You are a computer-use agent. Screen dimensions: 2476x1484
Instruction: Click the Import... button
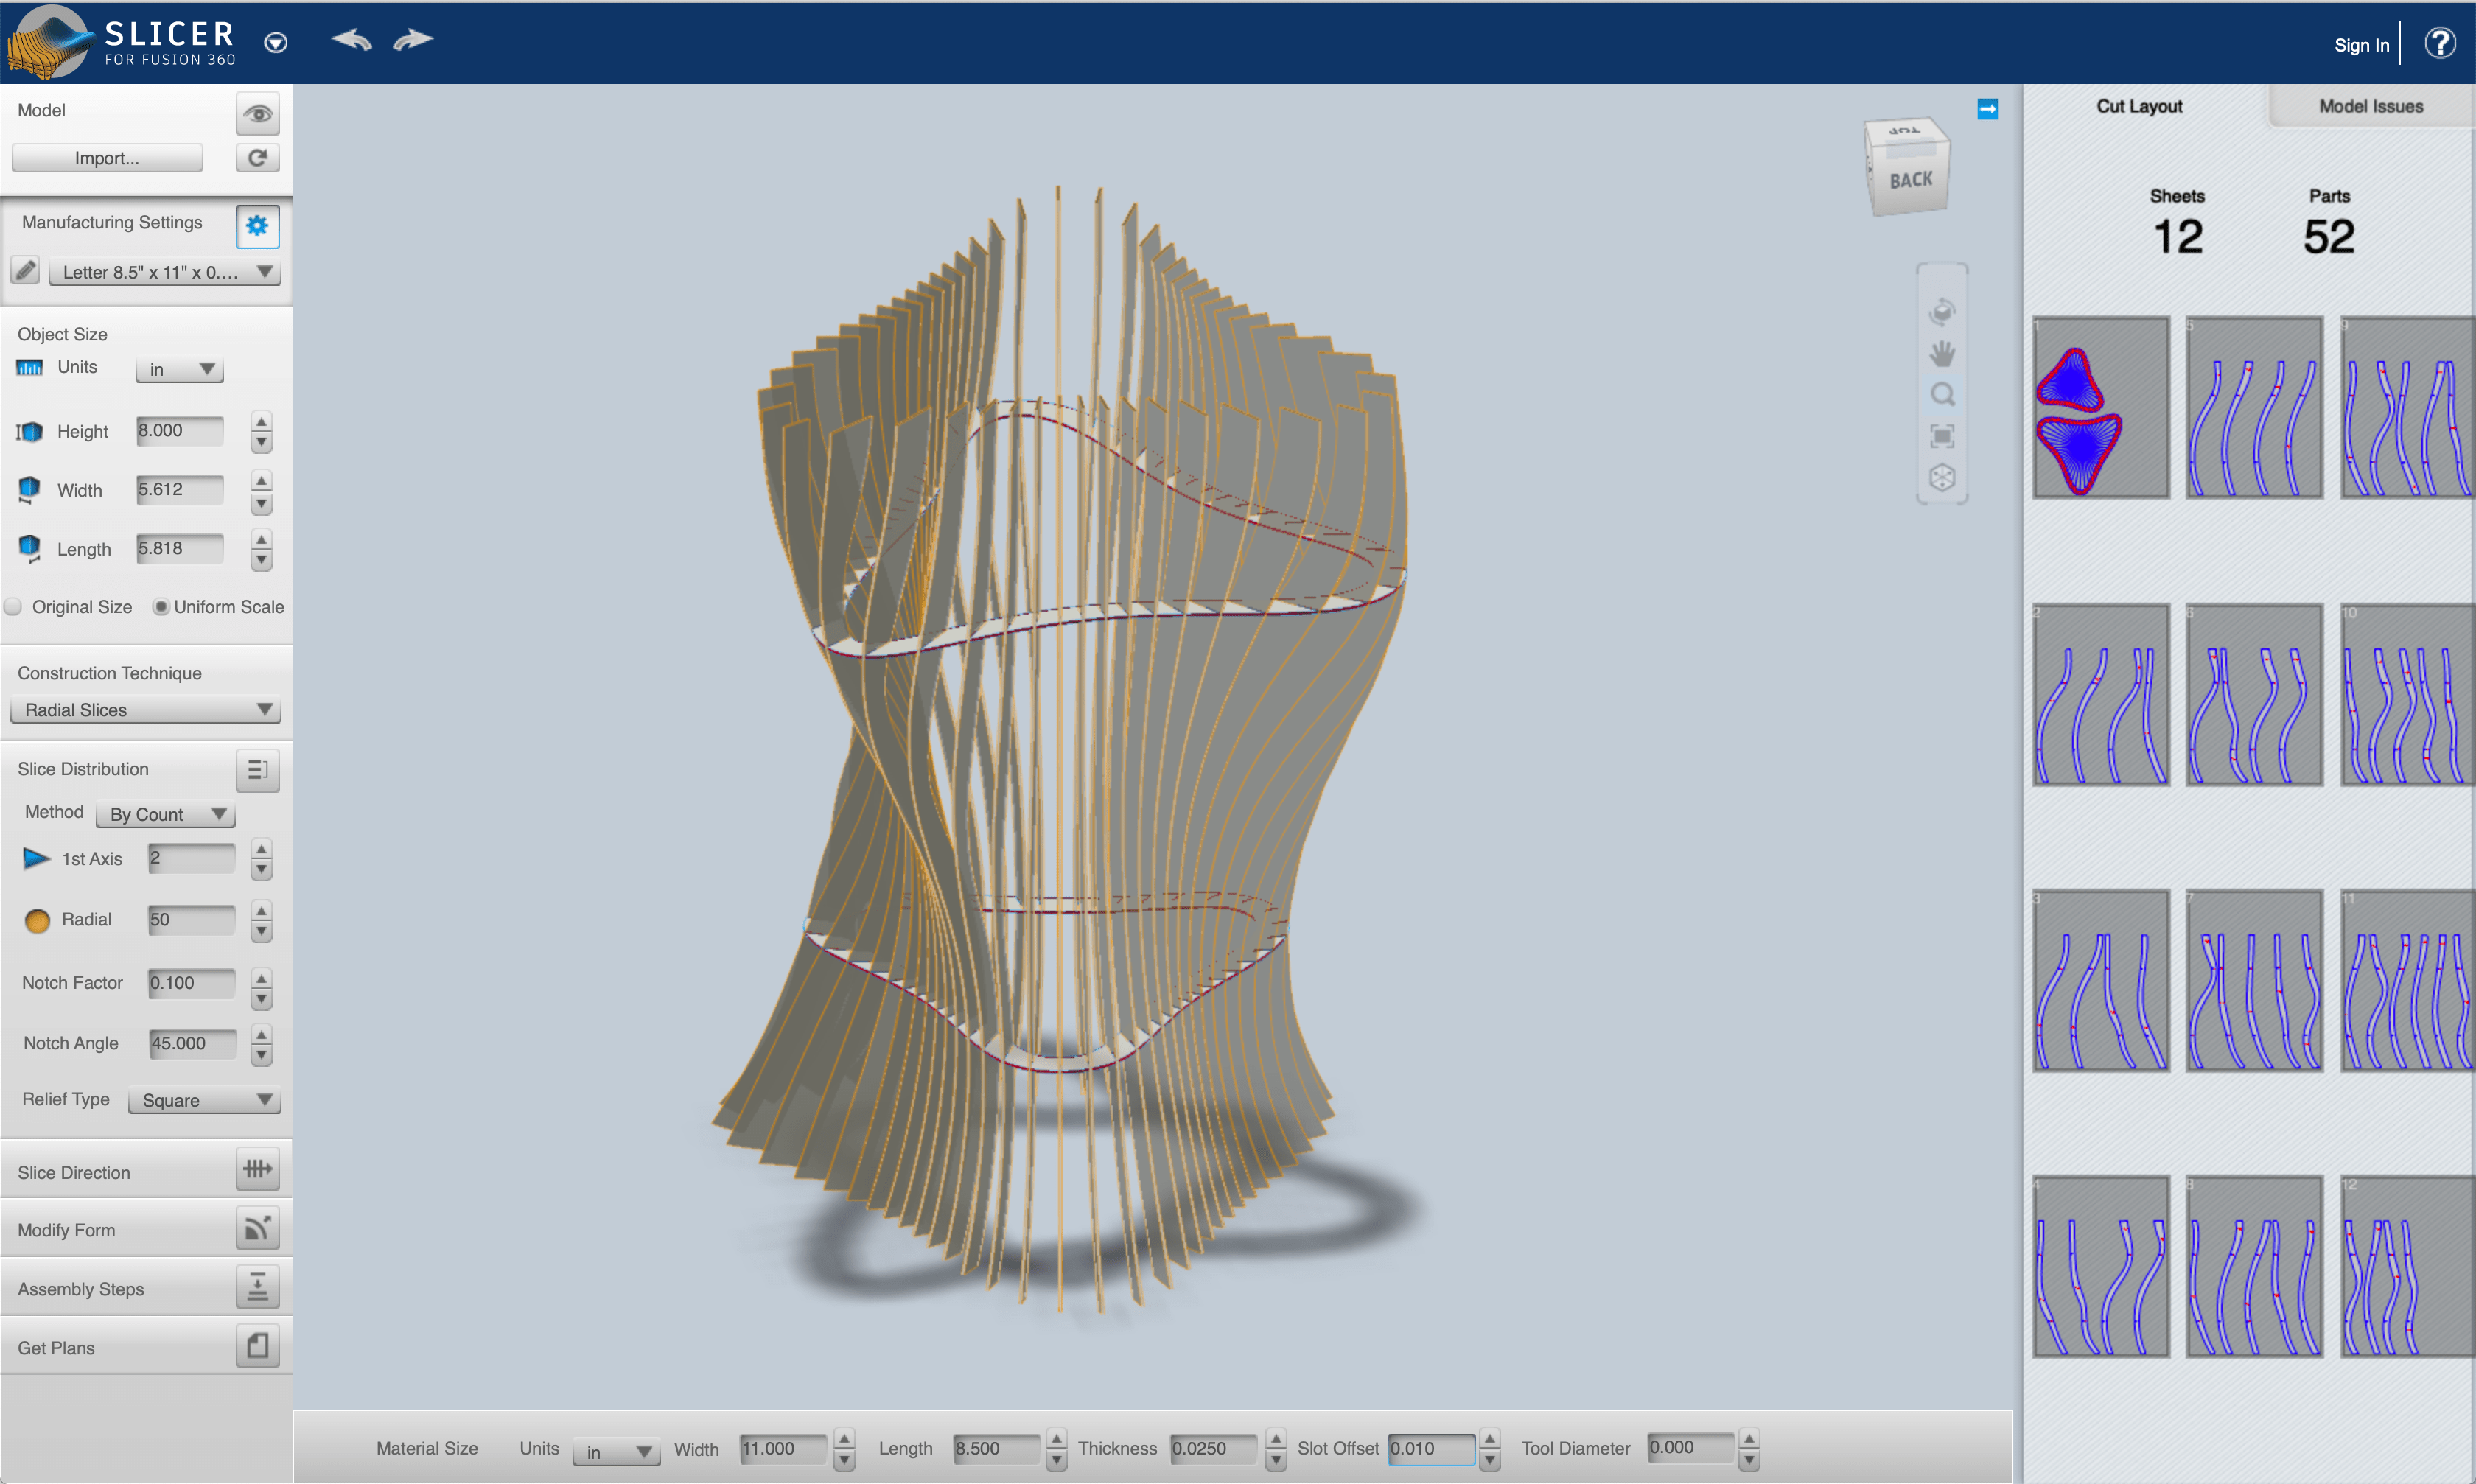pyautogui.click(x=107, y=158)
